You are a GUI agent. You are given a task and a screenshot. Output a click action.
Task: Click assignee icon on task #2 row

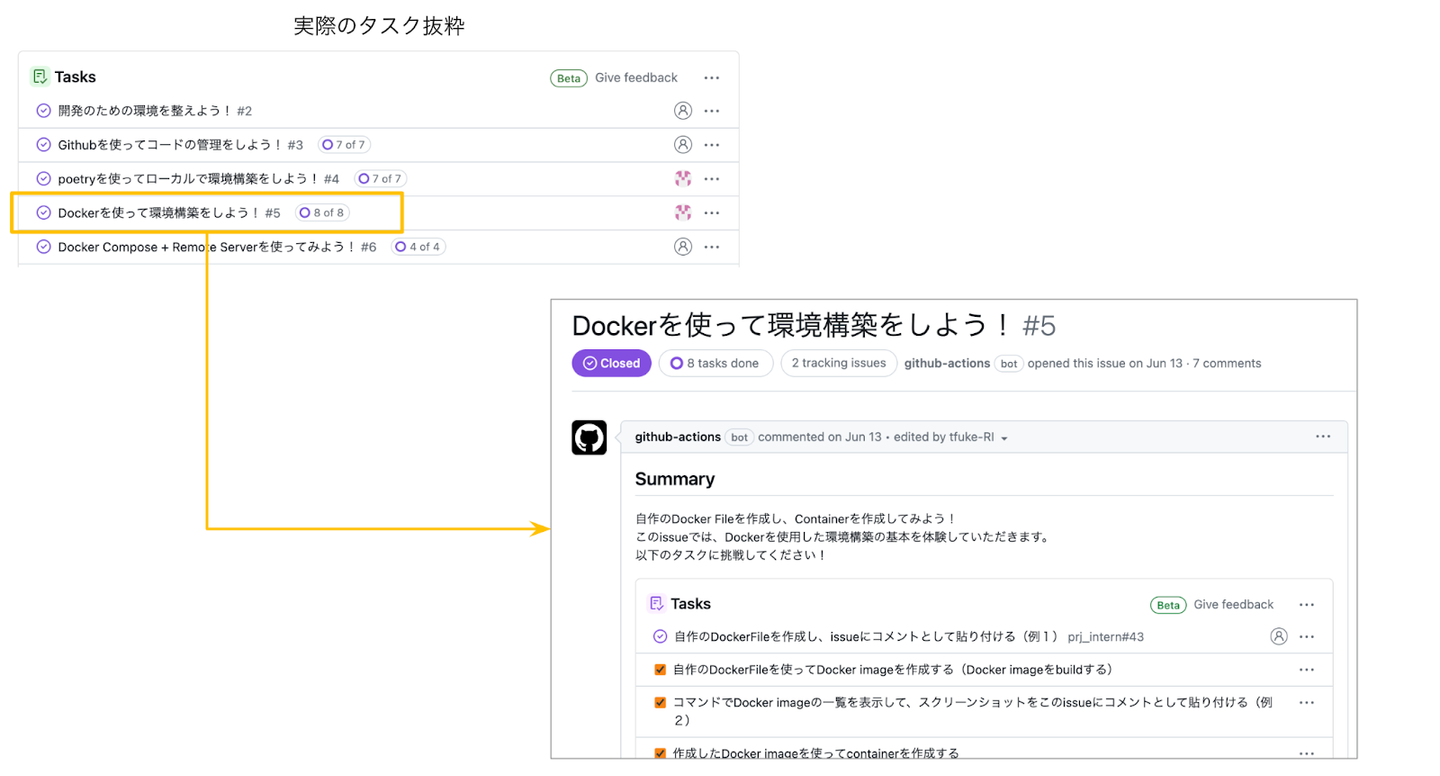click(683, 111)
